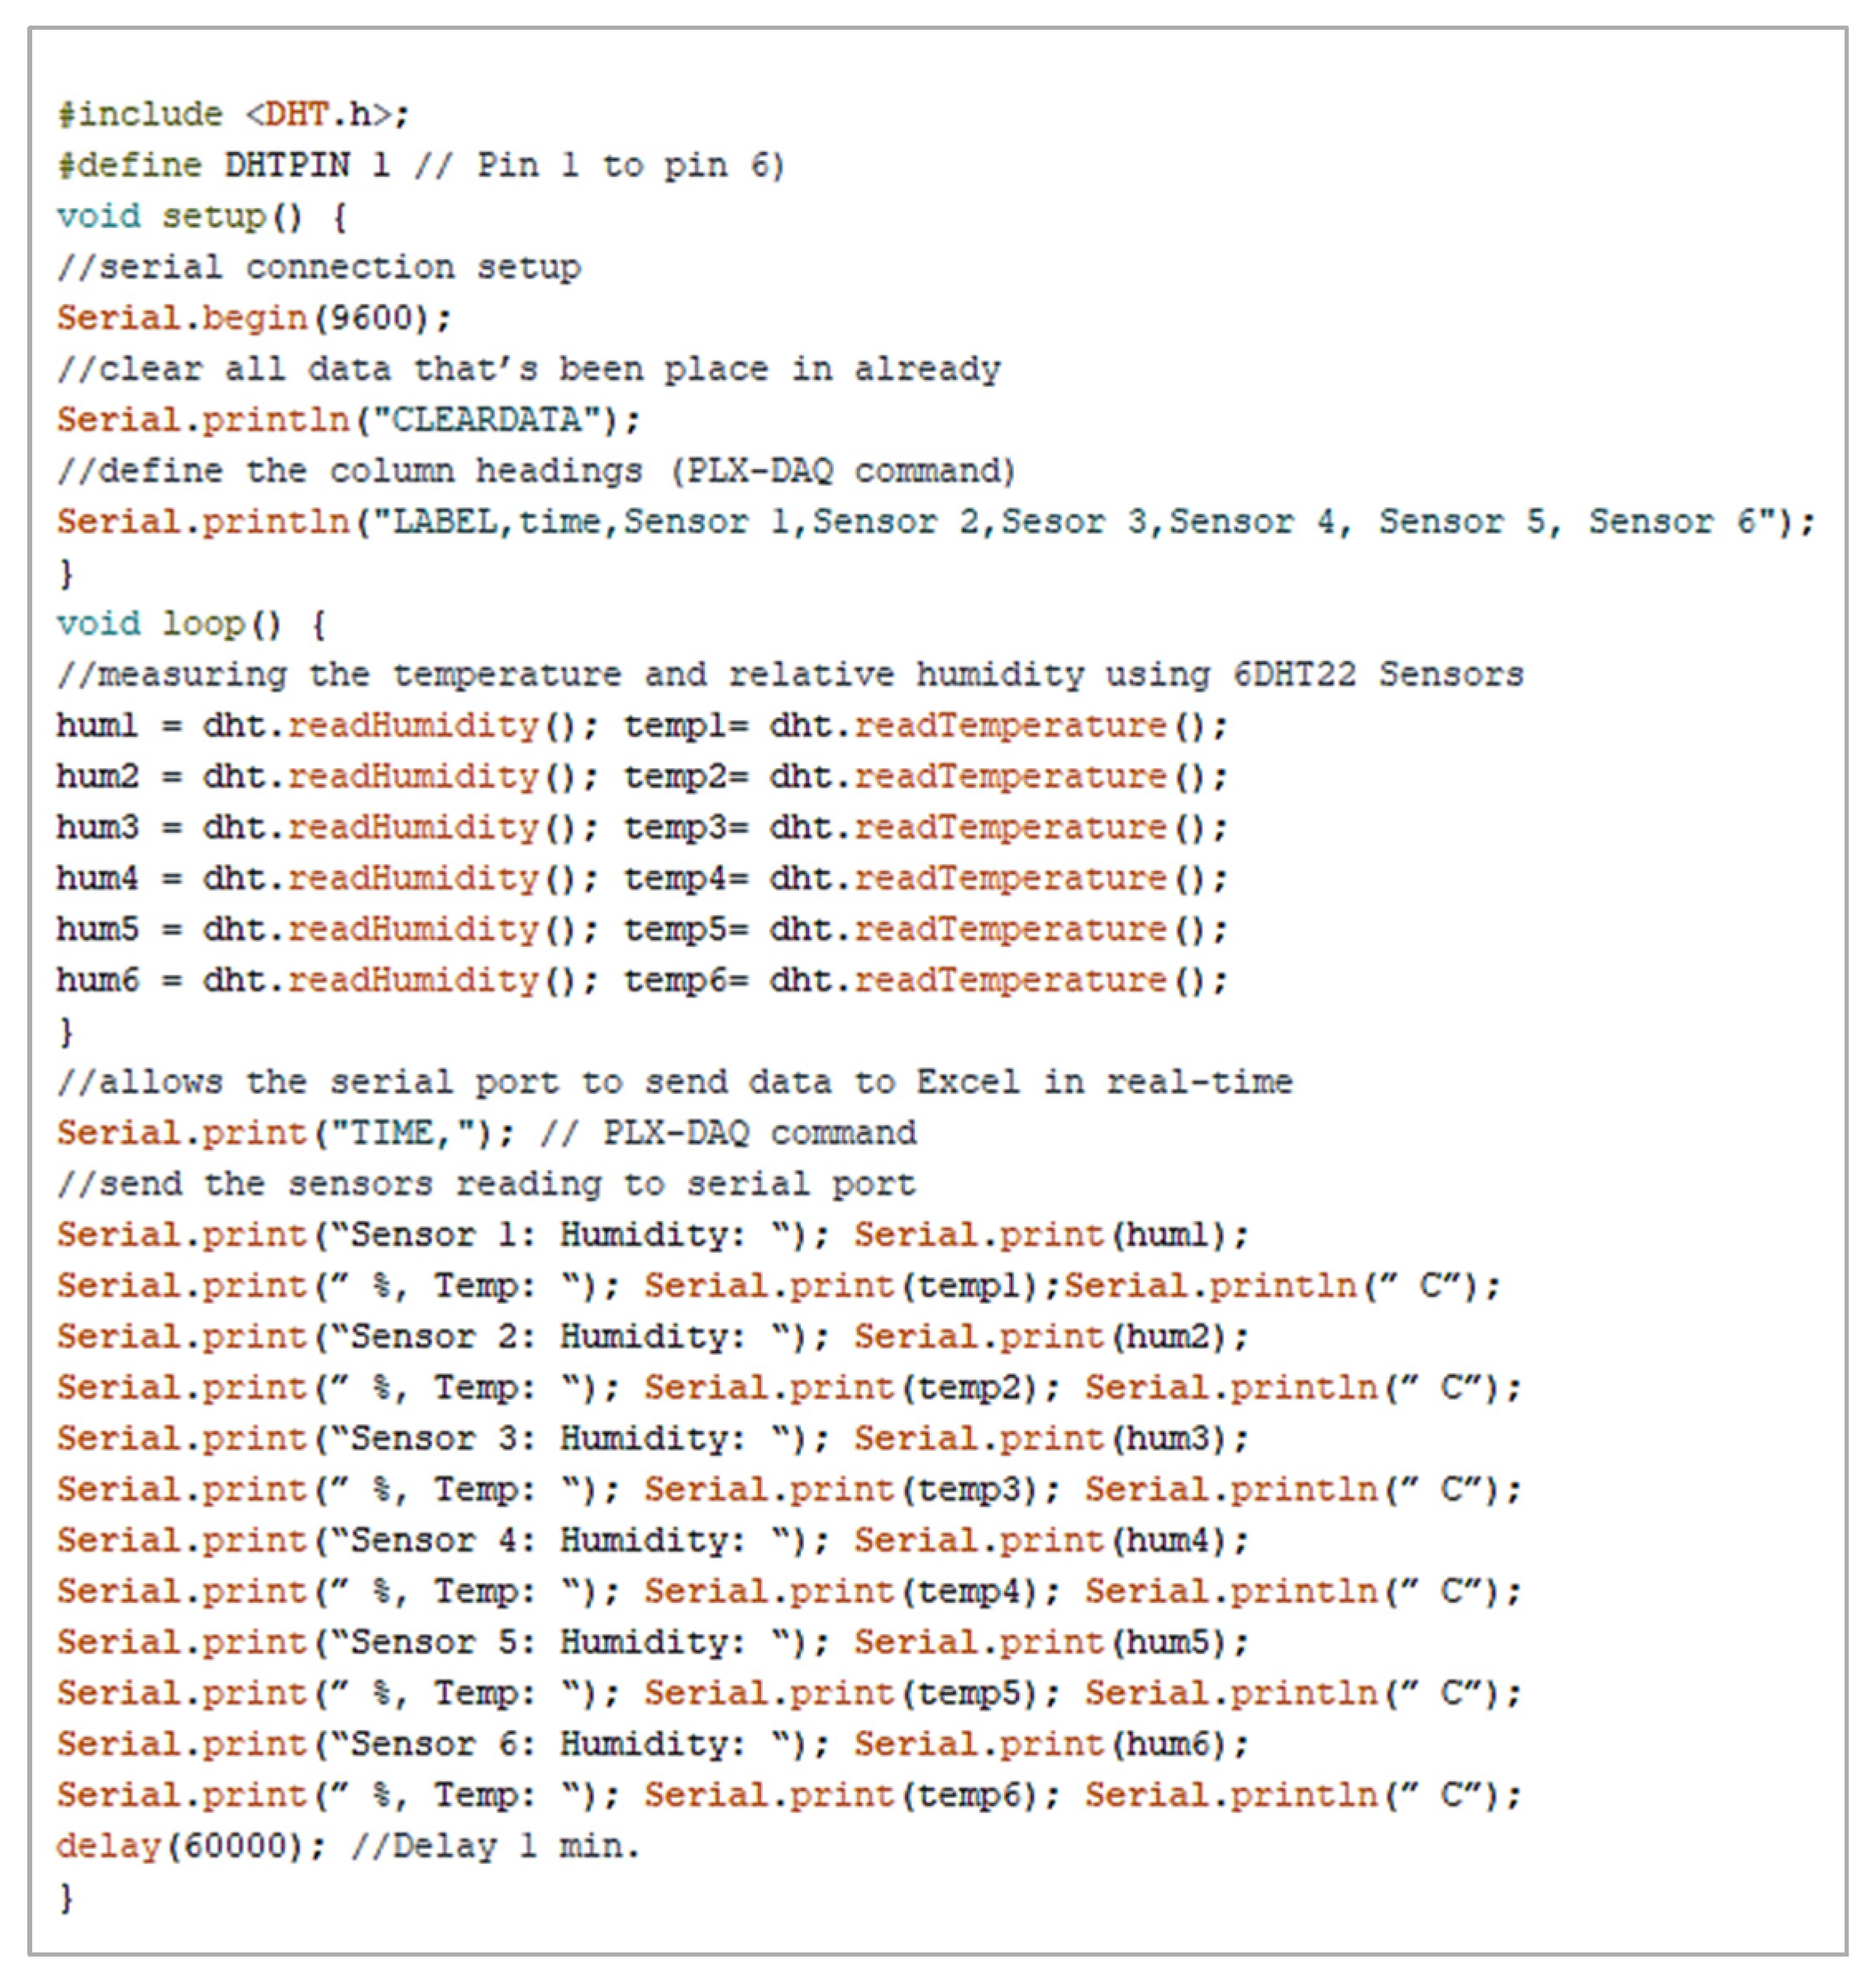The height and width of the screenshot is (1983, 1876).
Task: Click the Serial.print(hum5) statement
Action: [x=1051, y=1642]
